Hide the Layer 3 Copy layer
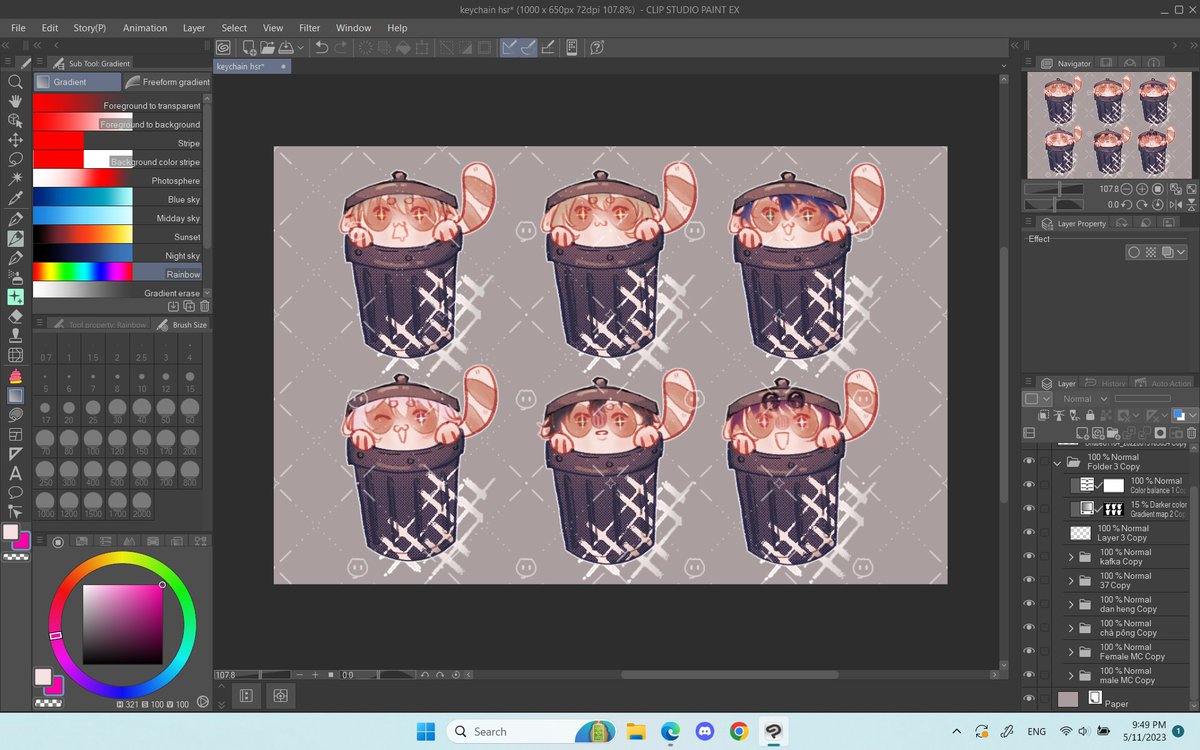This screenshot has width=1200, height=750. click(x=1029, y=533)
